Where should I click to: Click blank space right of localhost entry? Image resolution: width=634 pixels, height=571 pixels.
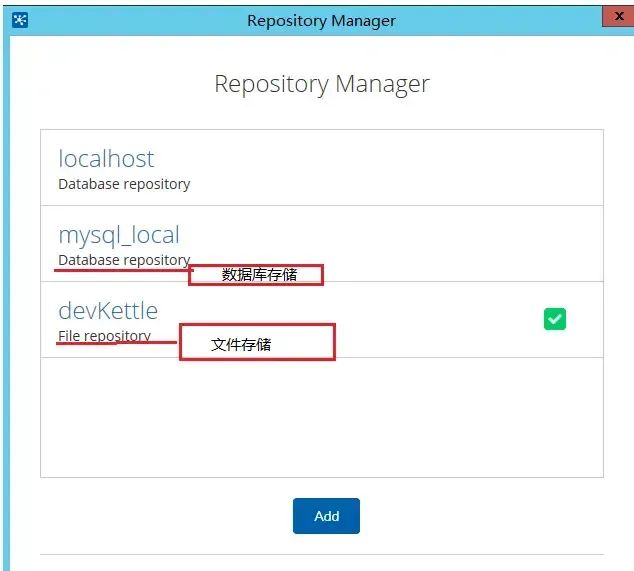click(396, 167)
